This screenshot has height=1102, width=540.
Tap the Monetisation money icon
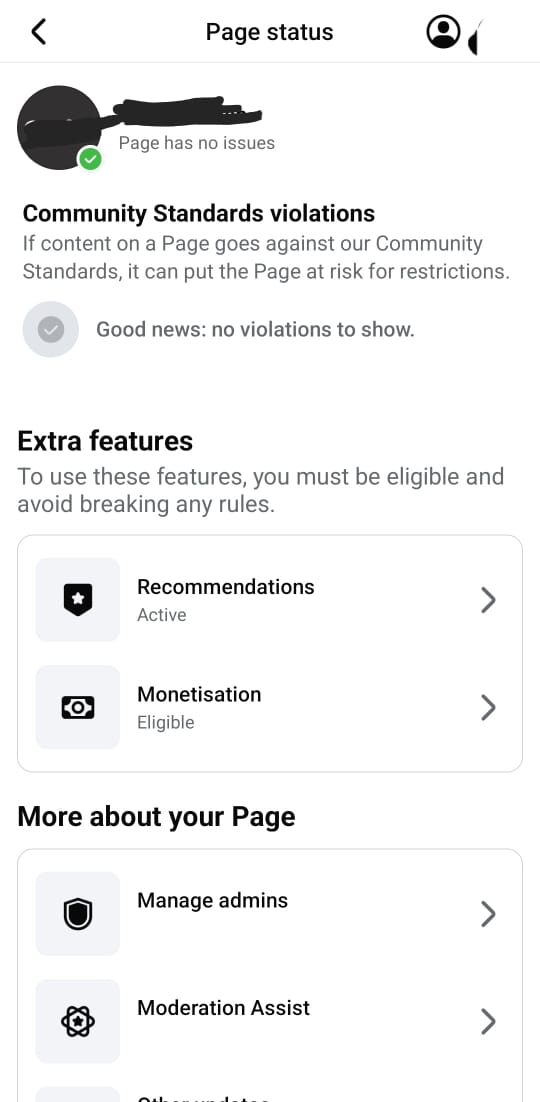click(x=77, y=708)
